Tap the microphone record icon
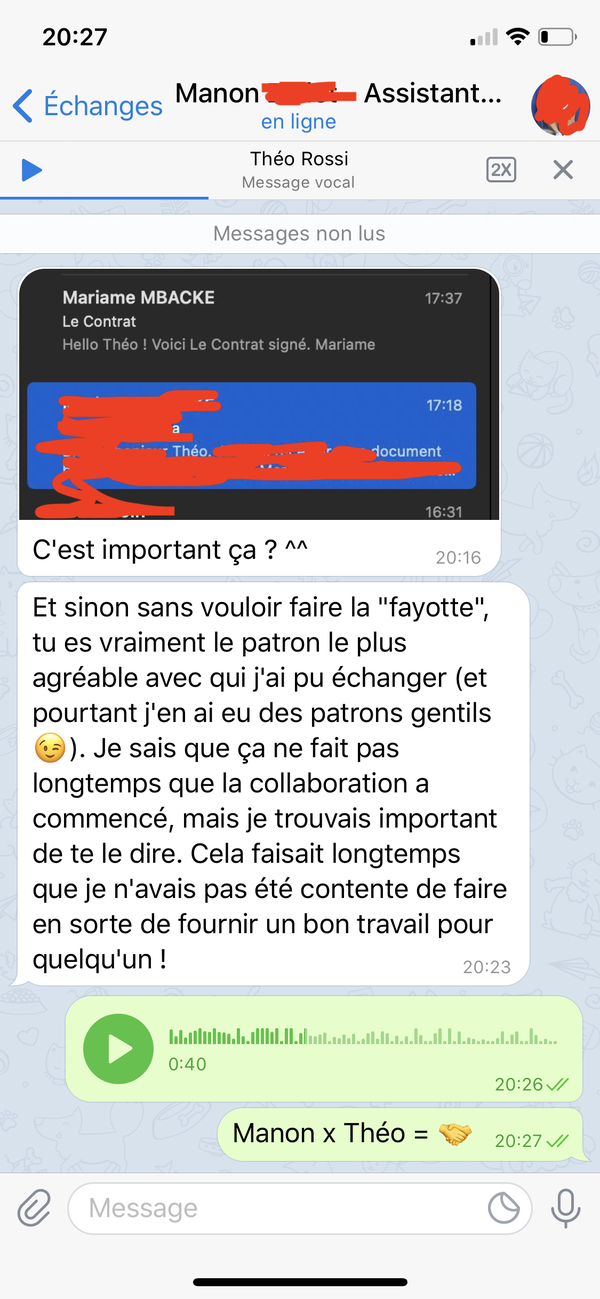This screenshot has height=1299, width=600. pyautogui.click(x=566, y=1208)
